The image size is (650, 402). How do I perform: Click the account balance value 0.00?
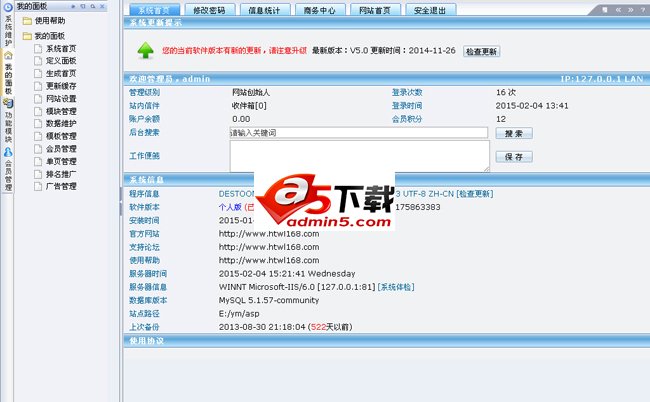pyautogui.click(x=241, y=119)
